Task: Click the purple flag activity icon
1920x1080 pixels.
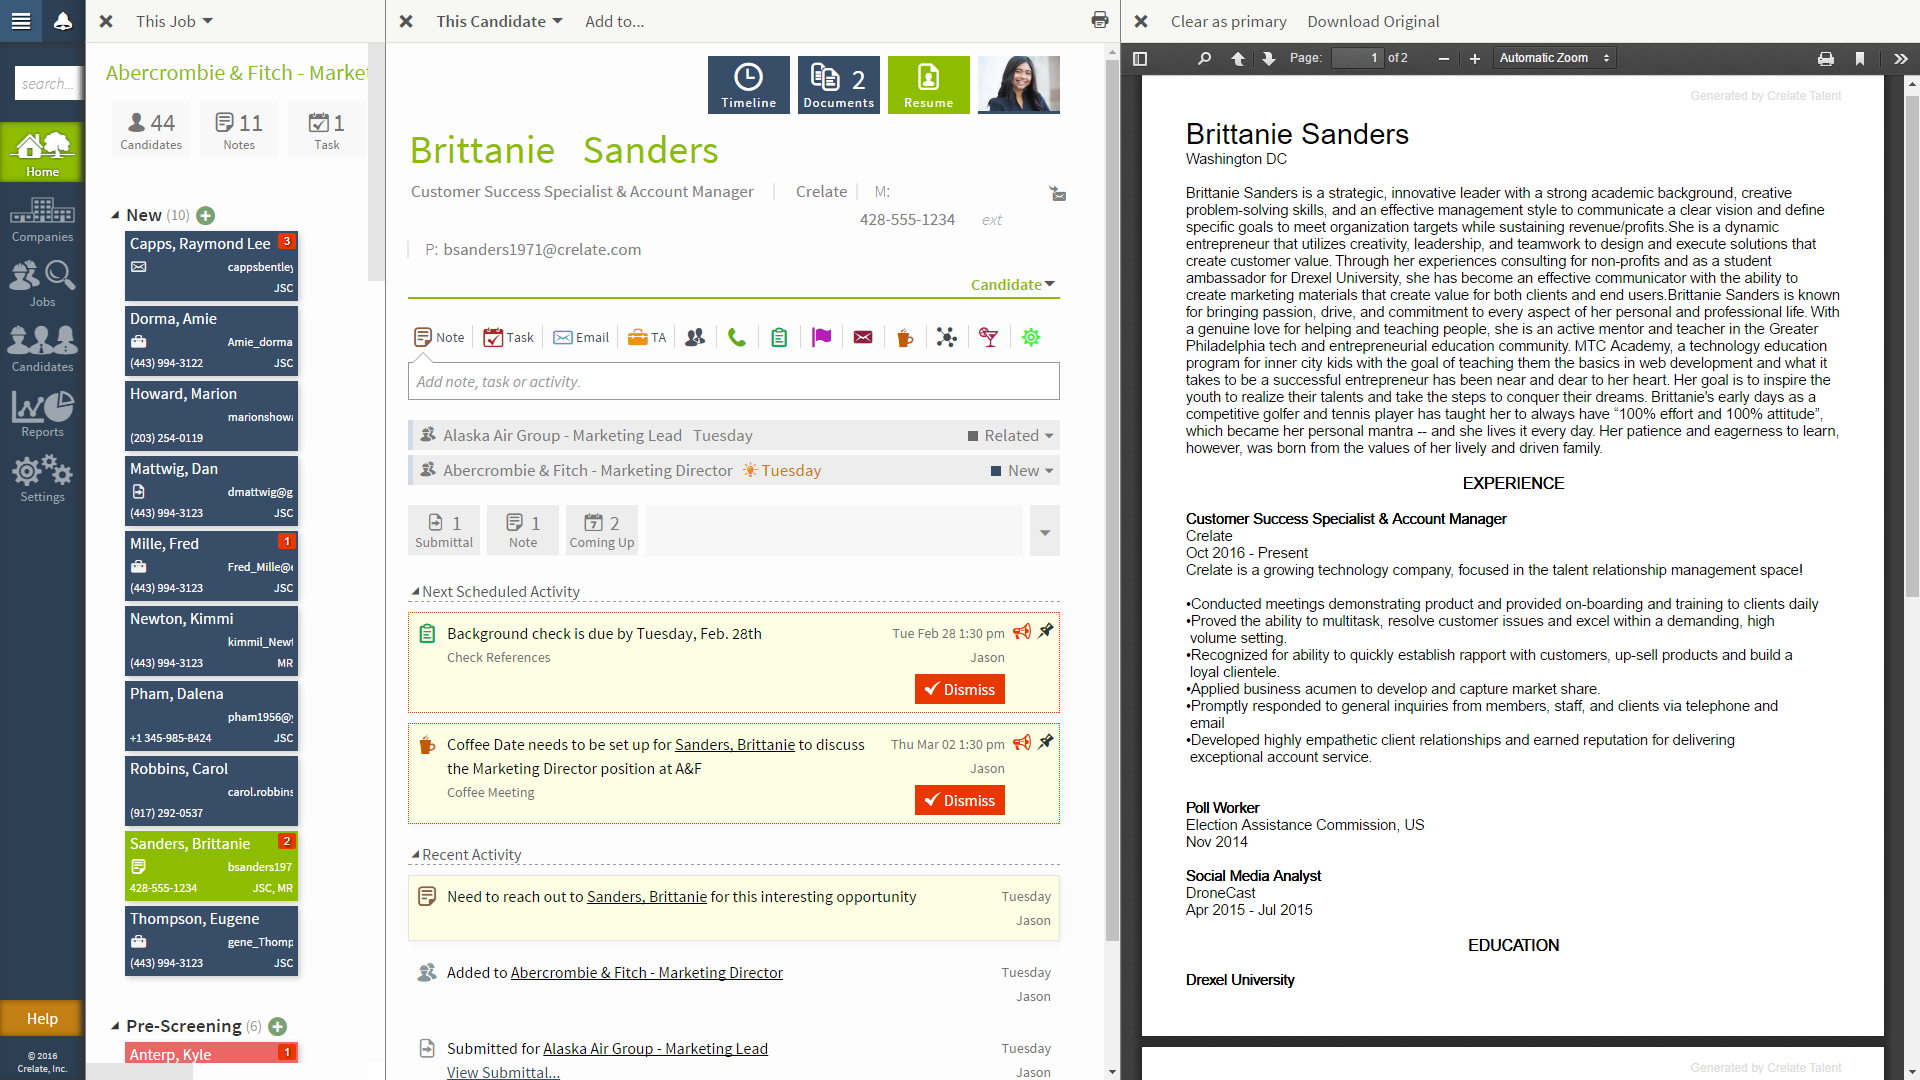Action: point(821,338)
